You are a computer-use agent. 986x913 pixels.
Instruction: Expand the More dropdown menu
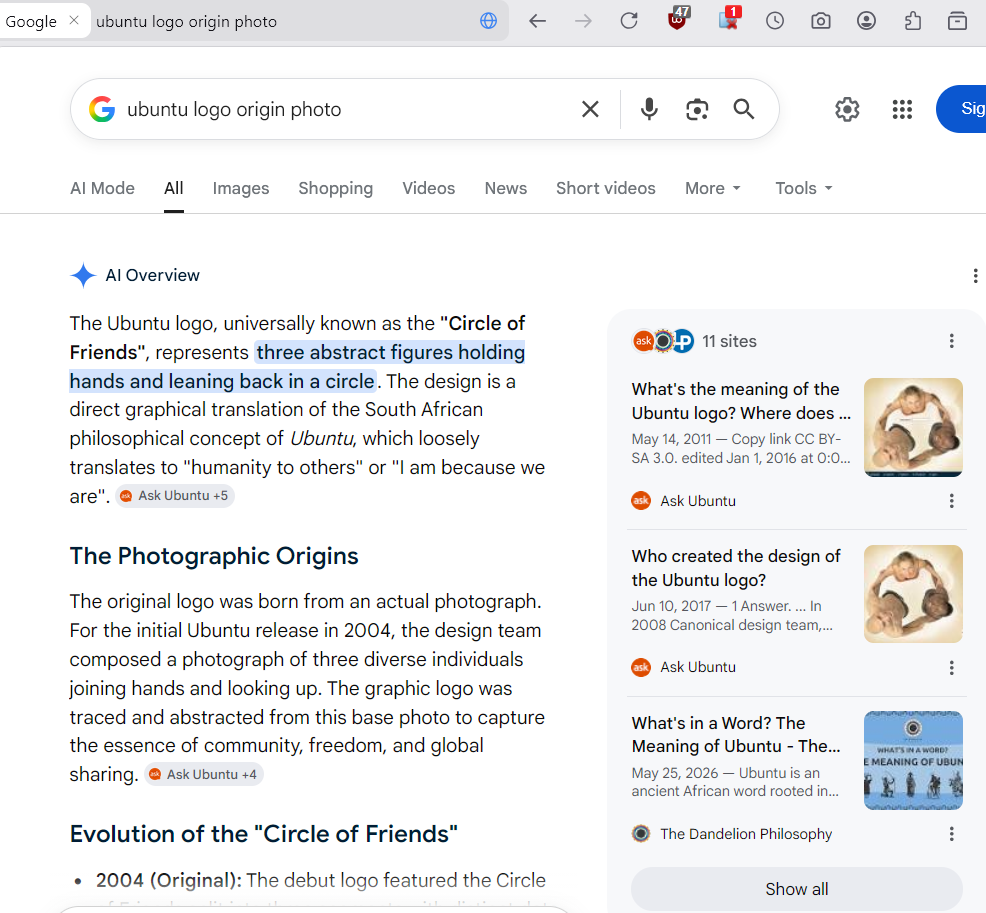713,188
